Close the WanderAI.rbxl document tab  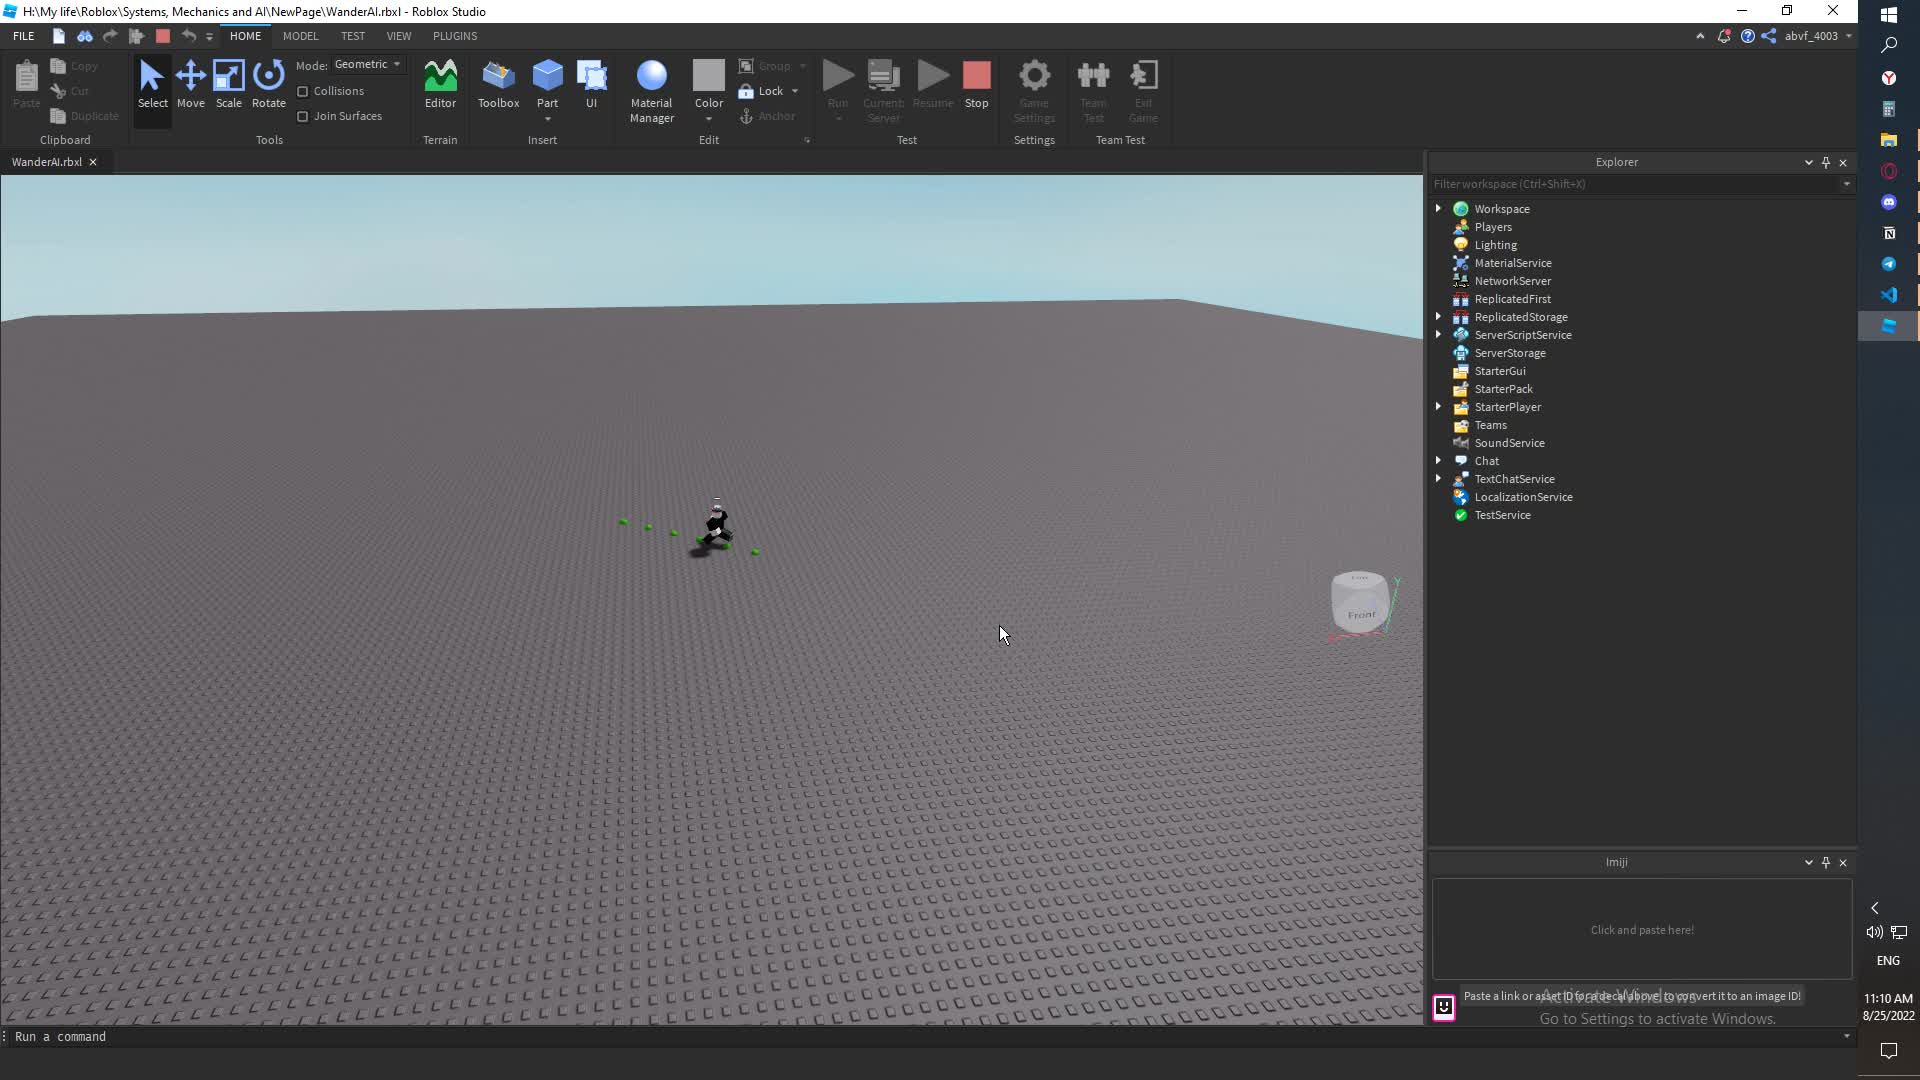pyautogui.click(x=93, y=162)
